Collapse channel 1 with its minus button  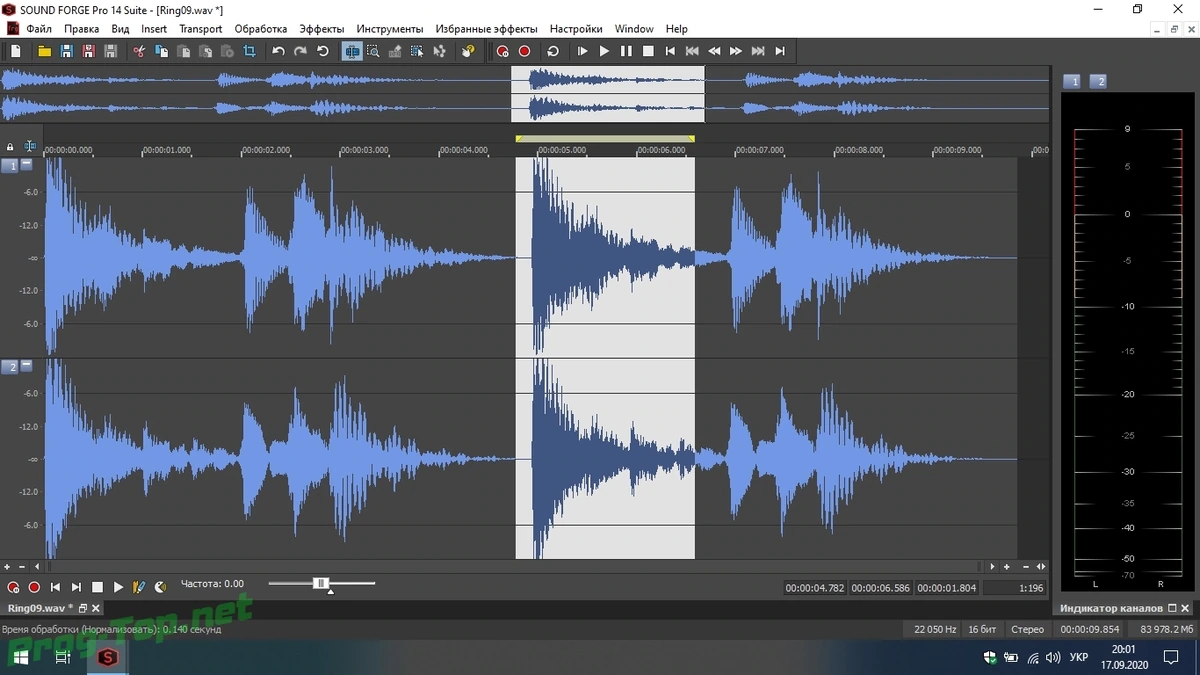coord(26,165)
